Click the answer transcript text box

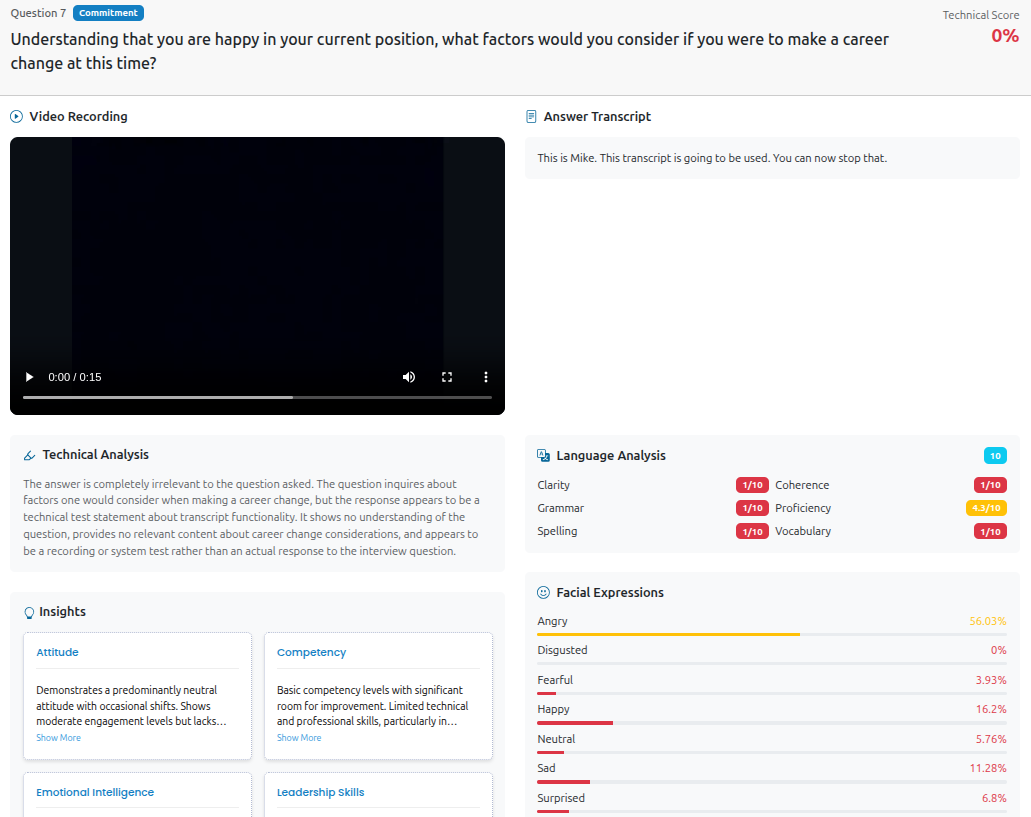(771, 158)
